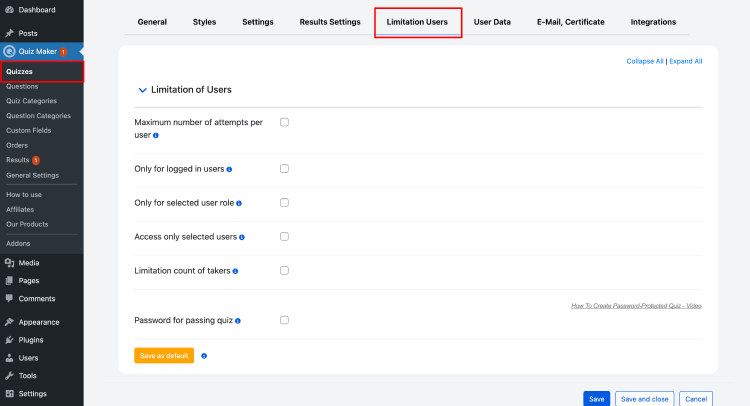Open the User Data tab
This screenshot has height=406, width=750.
(492, 22)
